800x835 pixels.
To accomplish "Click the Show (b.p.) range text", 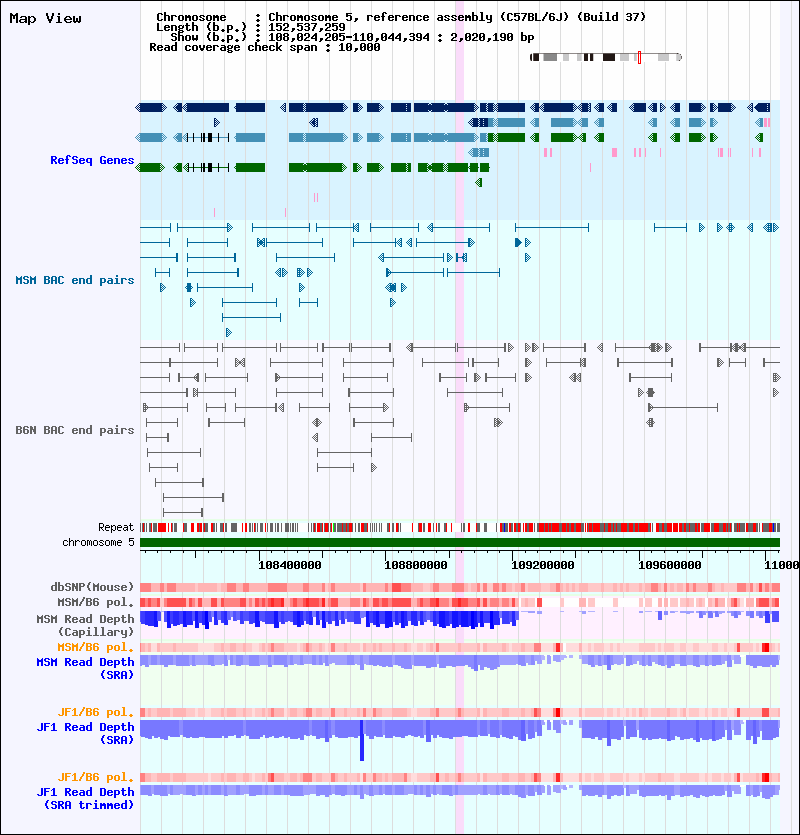I will coord(352,37).
